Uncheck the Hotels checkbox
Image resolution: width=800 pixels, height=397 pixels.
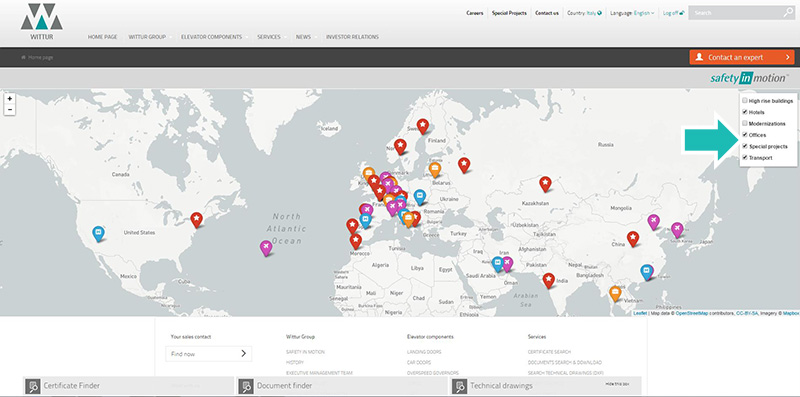tap(745, 112)
